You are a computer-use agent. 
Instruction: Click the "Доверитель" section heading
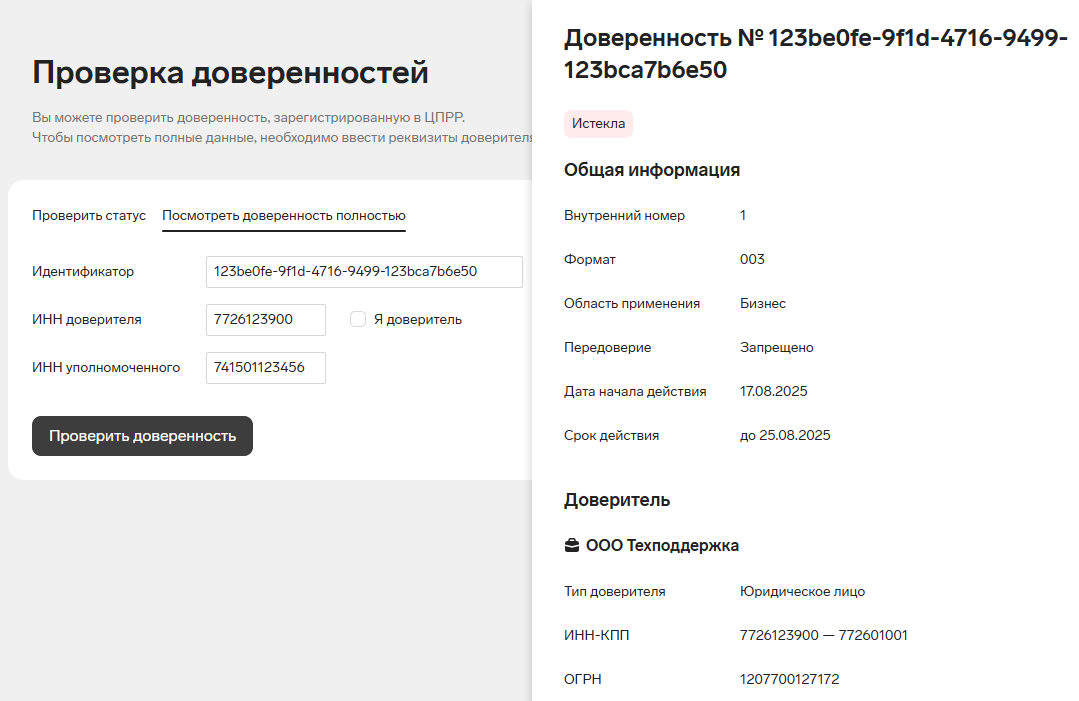617,500
